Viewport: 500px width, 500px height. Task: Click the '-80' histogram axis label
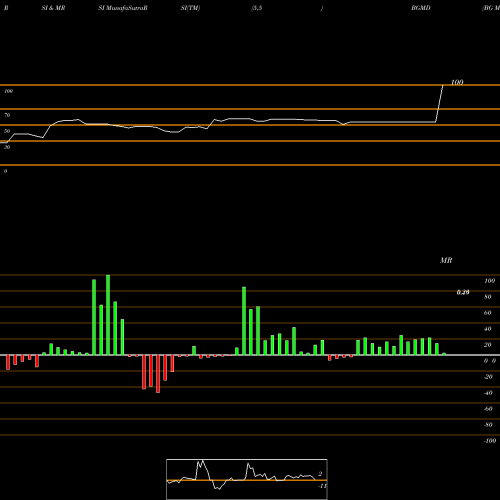pos(488,425)
